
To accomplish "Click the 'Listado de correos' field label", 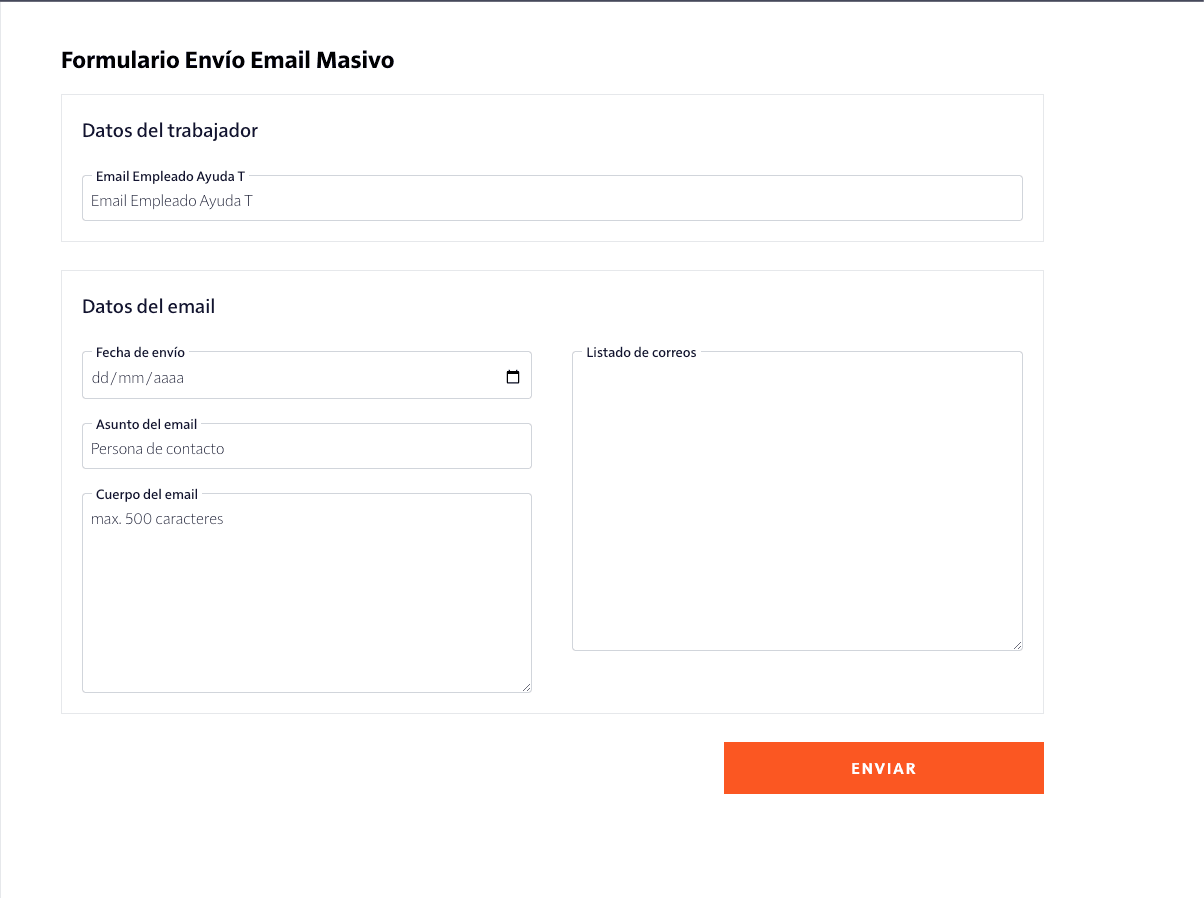I will [x=641, y=352].
